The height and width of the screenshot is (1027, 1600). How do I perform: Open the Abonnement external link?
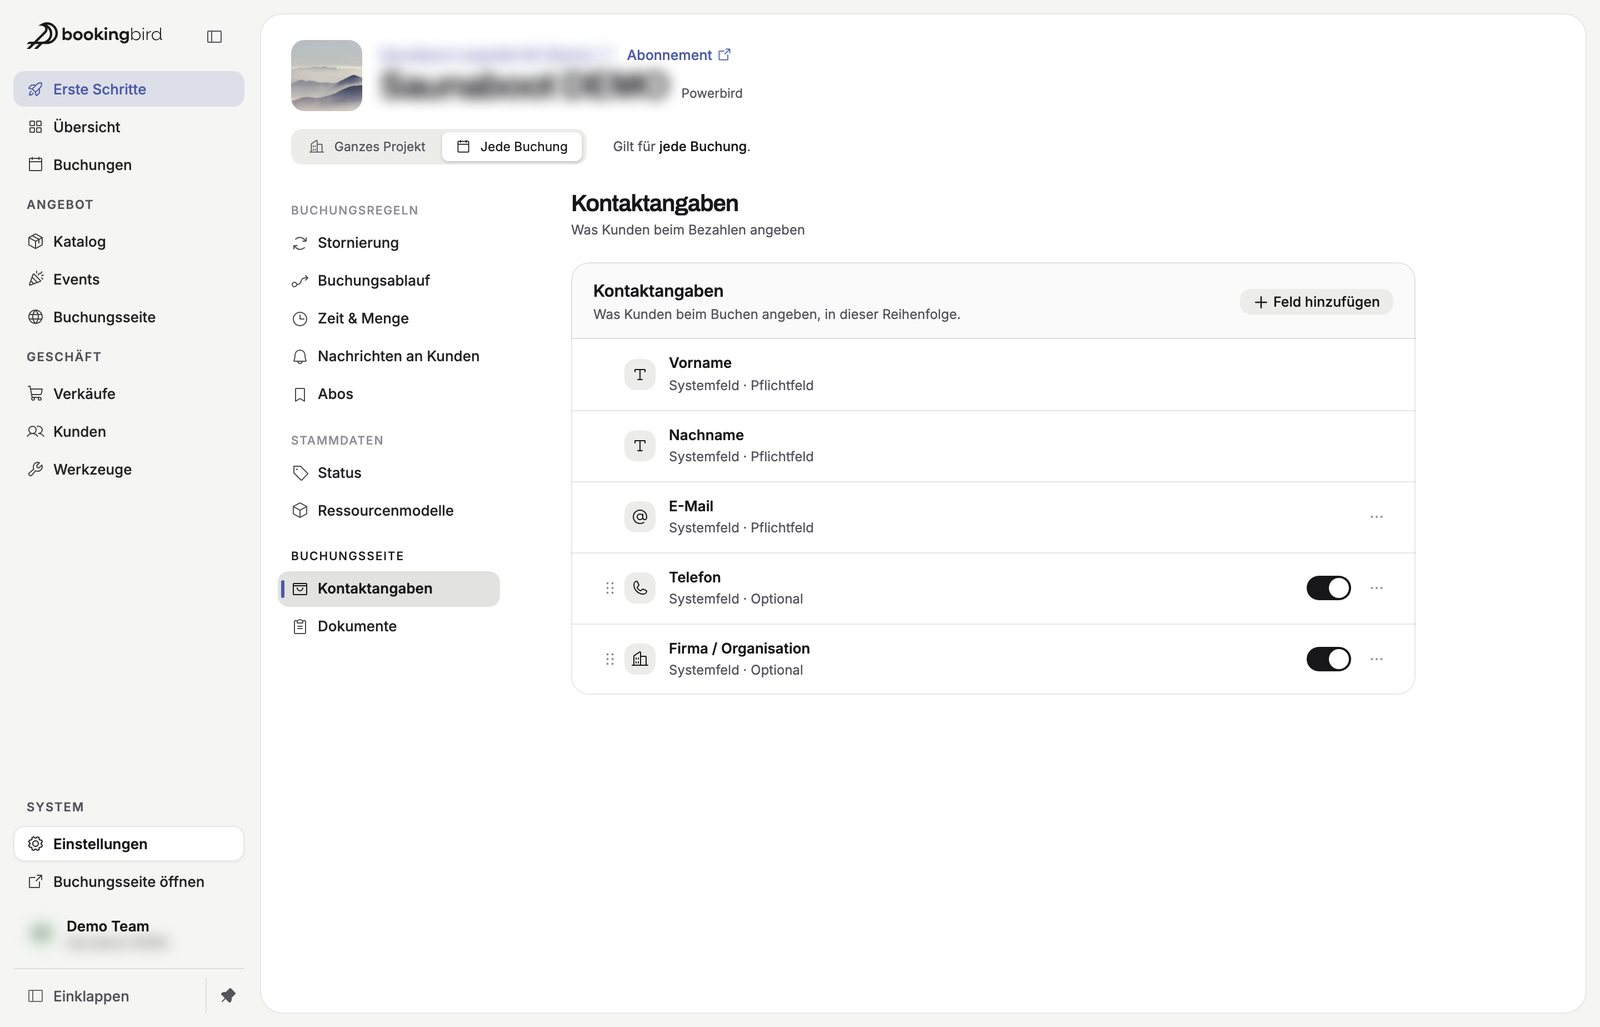click(x=679, y=55)
